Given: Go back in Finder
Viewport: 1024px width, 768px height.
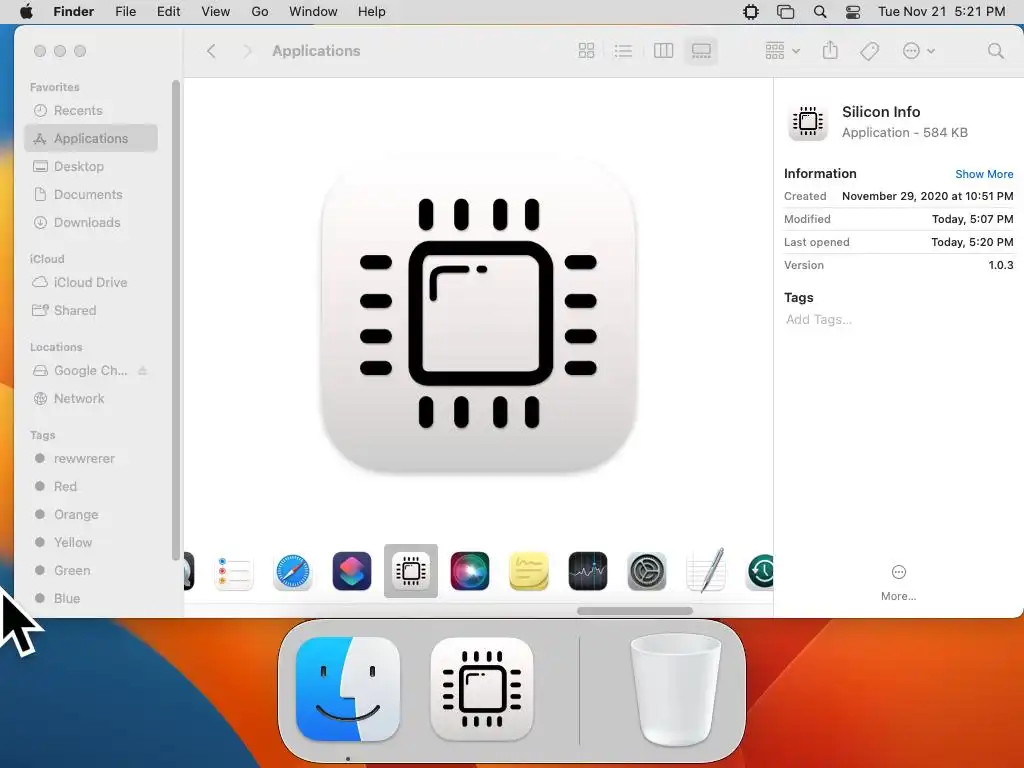Looking at the screenshot, I should click(x=211, y=51).
